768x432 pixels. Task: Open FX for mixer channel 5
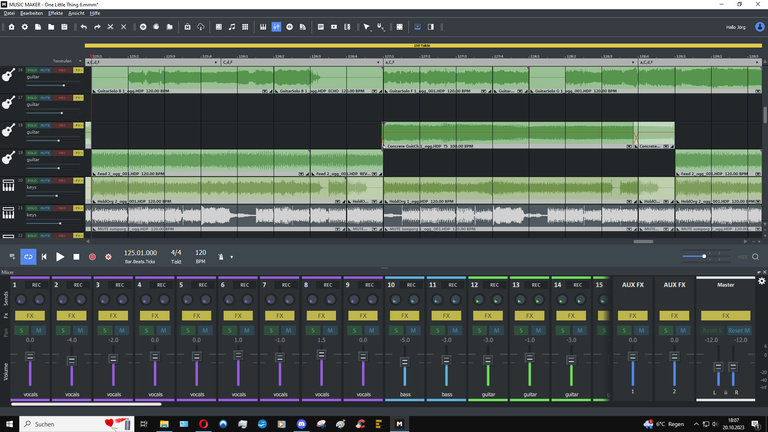[x=197, y=315]
